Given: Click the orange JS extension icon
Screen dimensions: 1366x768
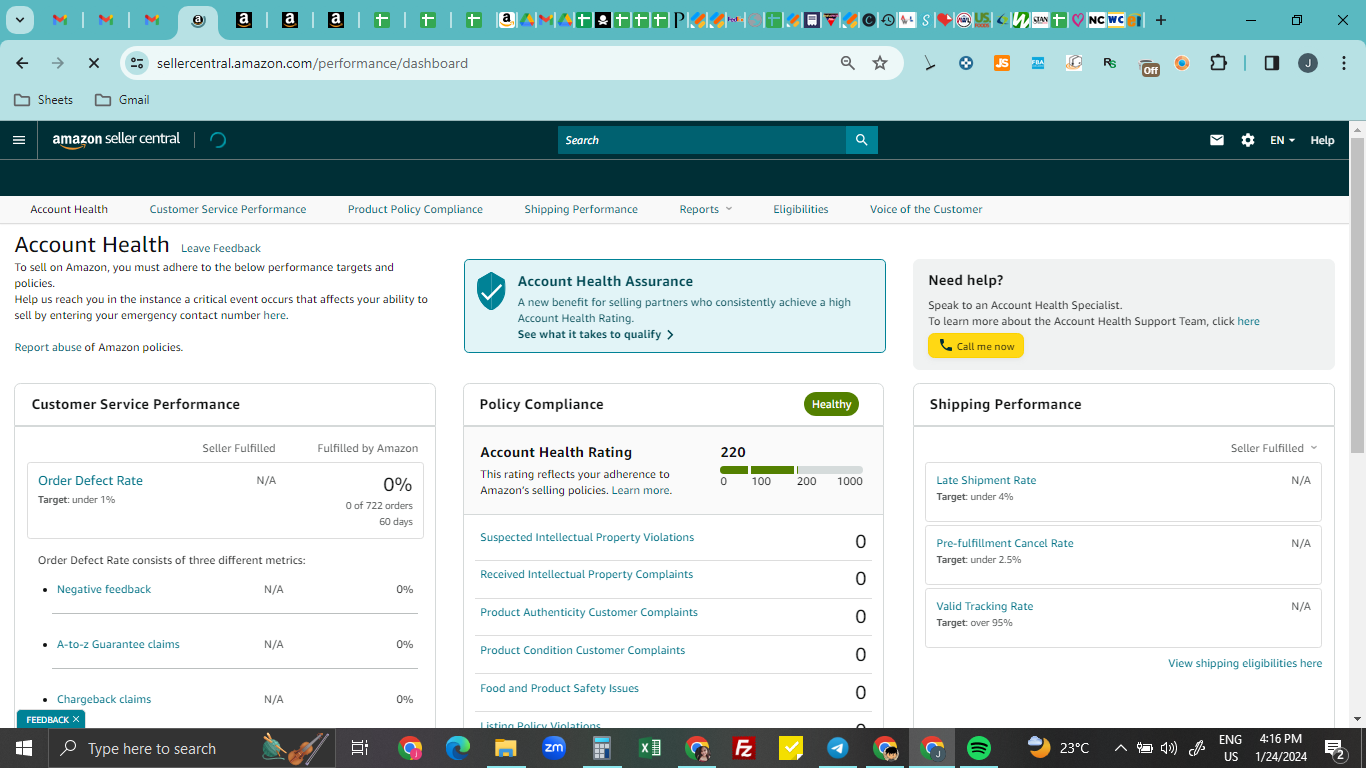Looking at the screenshot, I should tap(1002, 63).
